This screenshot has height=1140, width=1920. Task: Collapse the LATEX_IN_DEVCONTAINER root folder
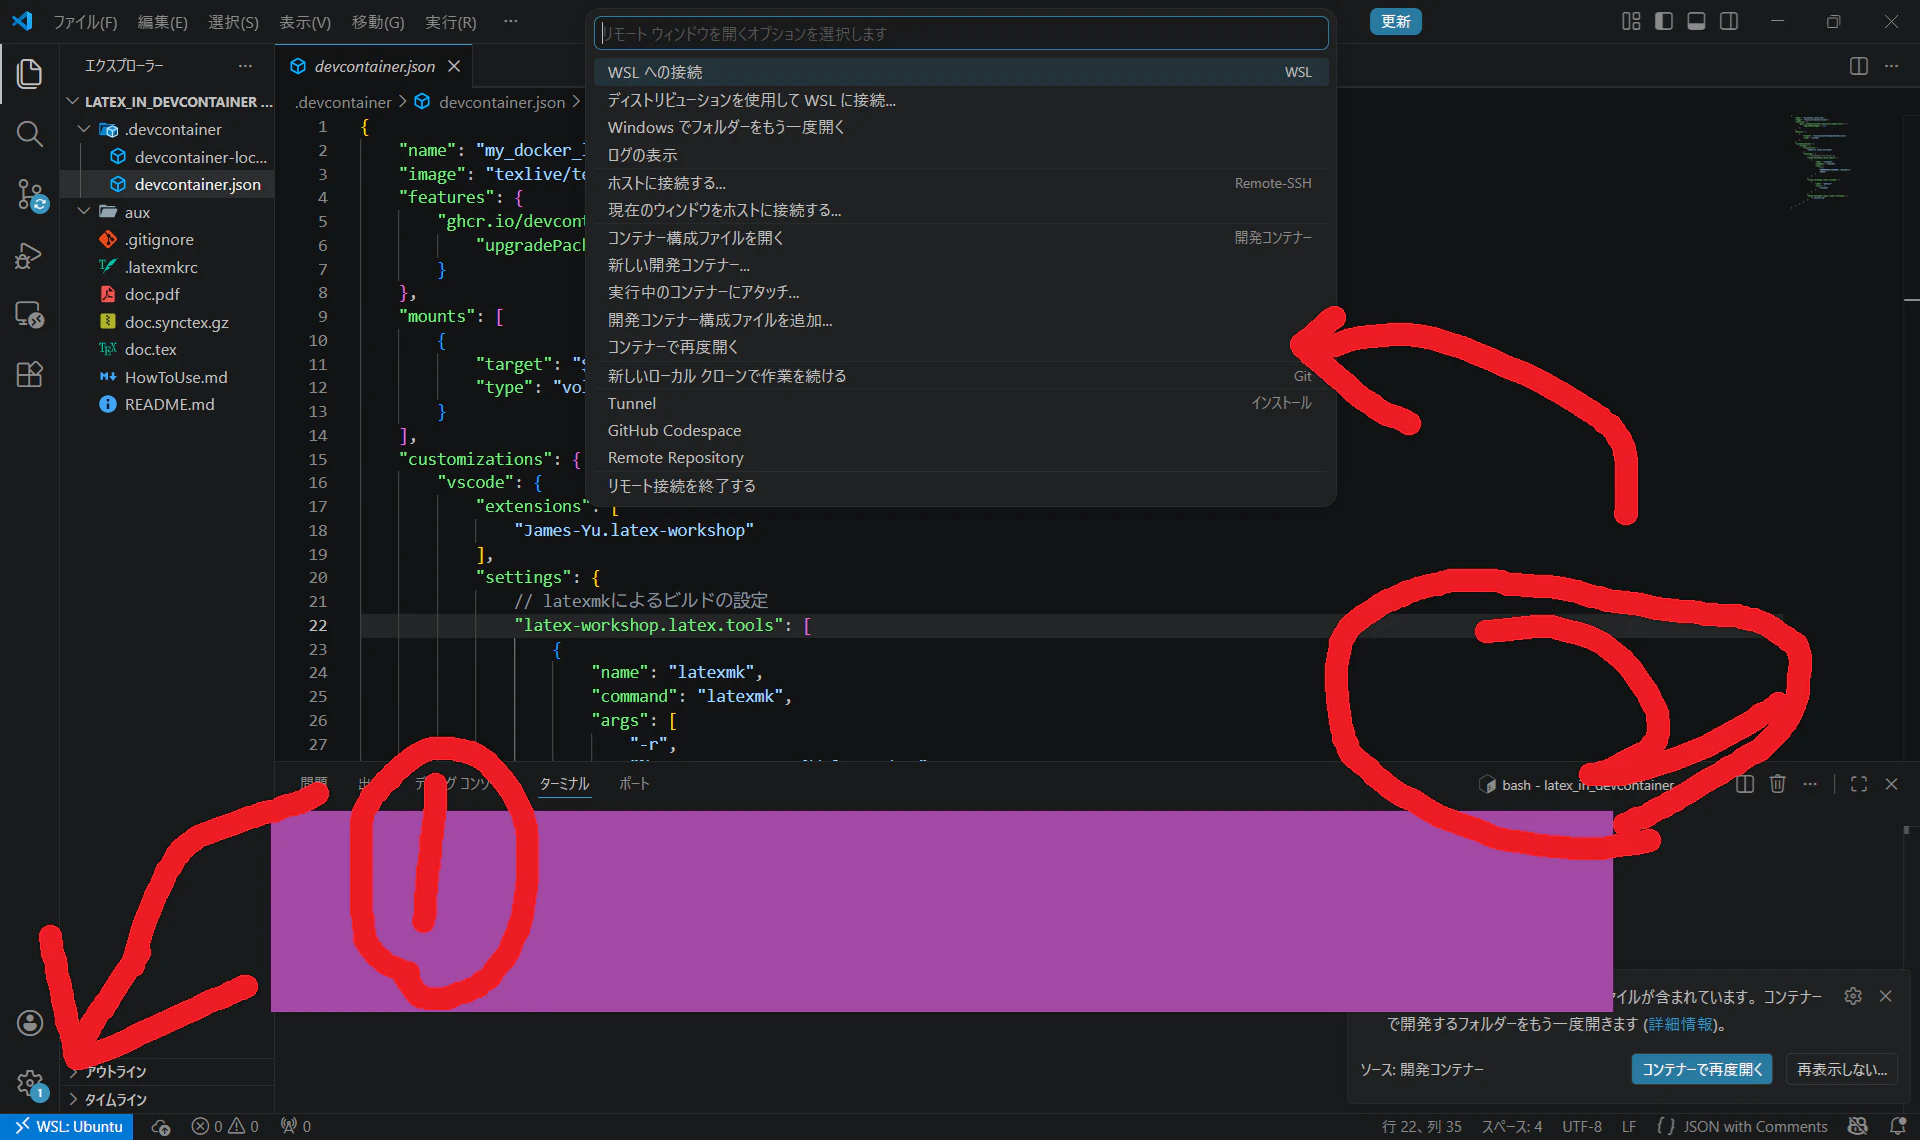(168, 102)
